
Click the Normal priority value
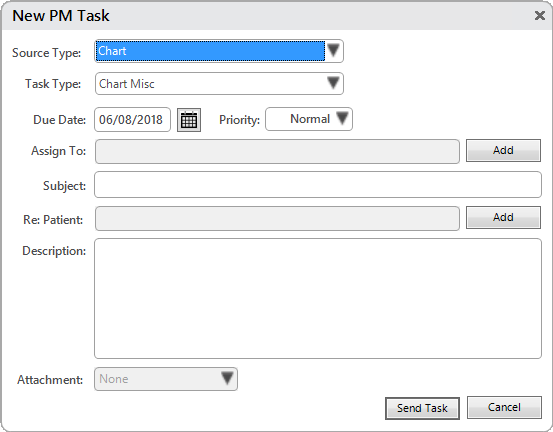pyautogui.click(x=310, y=119)
